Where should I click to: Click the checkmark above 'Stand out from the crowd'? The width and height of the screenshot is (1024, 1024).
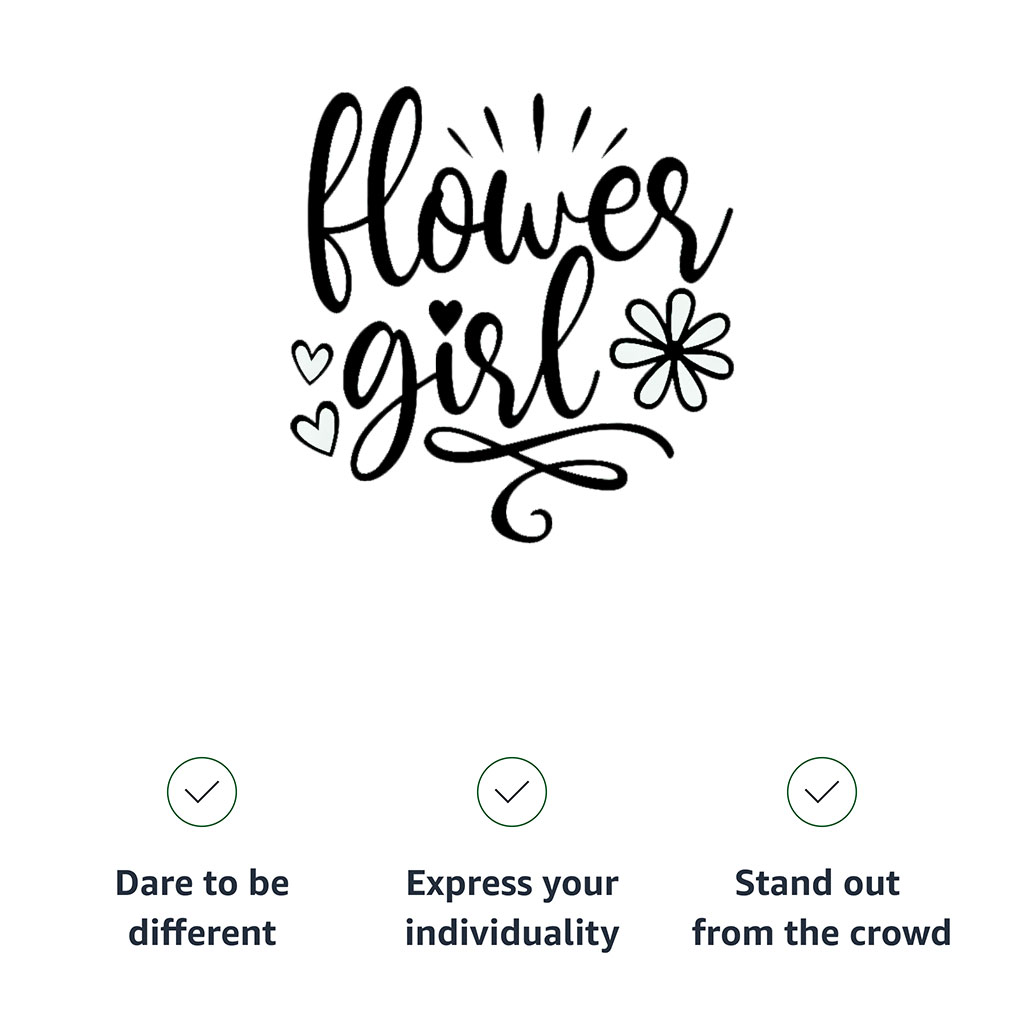point(822,792)
